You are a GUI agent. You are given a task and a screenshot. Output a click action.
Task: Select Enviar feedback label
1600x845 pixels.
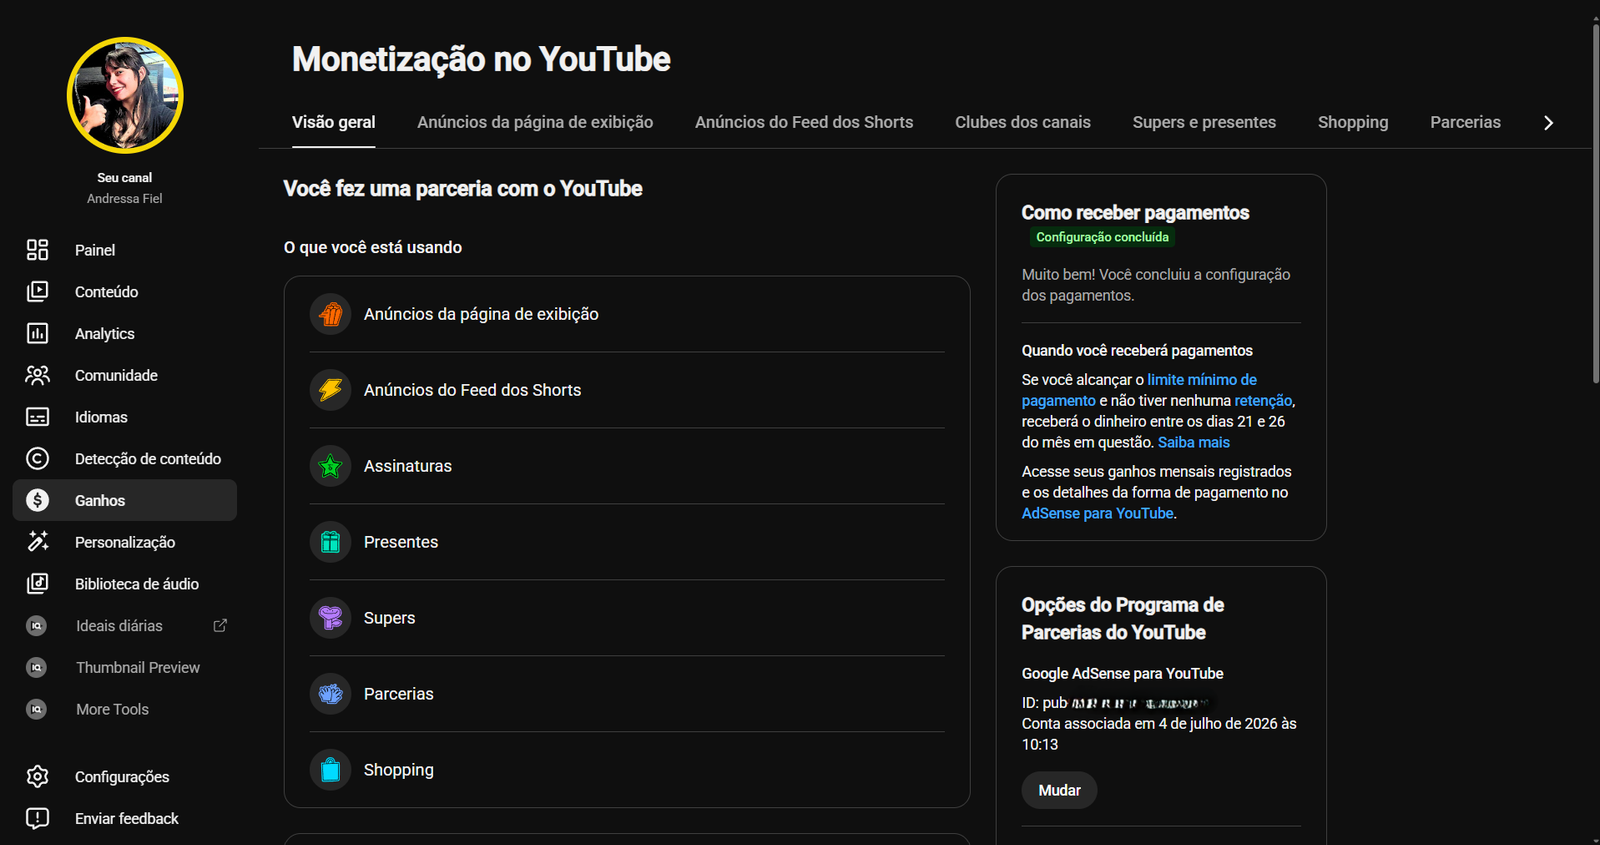(127, 819)
